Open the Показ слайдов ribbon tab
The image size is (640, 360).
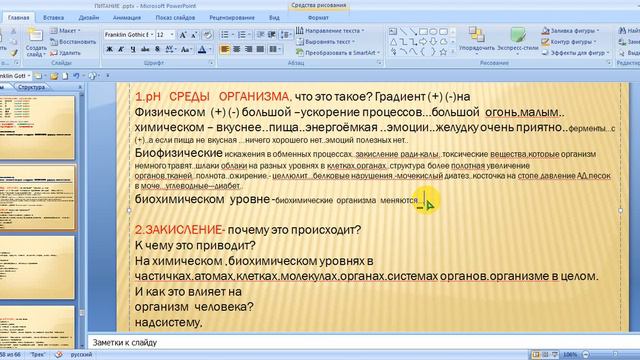[175, 18]
